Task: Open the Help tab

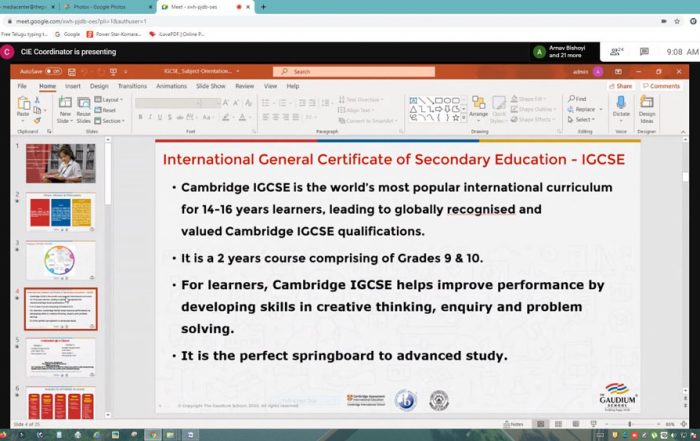Action: pos(293,86)
